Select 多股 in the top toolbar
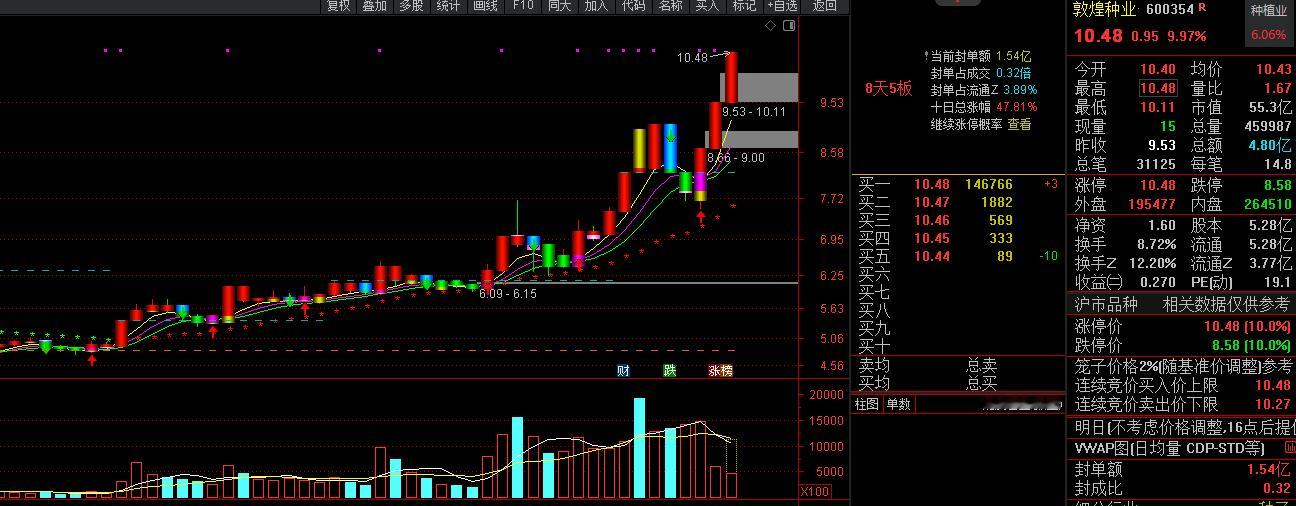This screenshot has width=1296, height=506. click(x=412, y=6)
